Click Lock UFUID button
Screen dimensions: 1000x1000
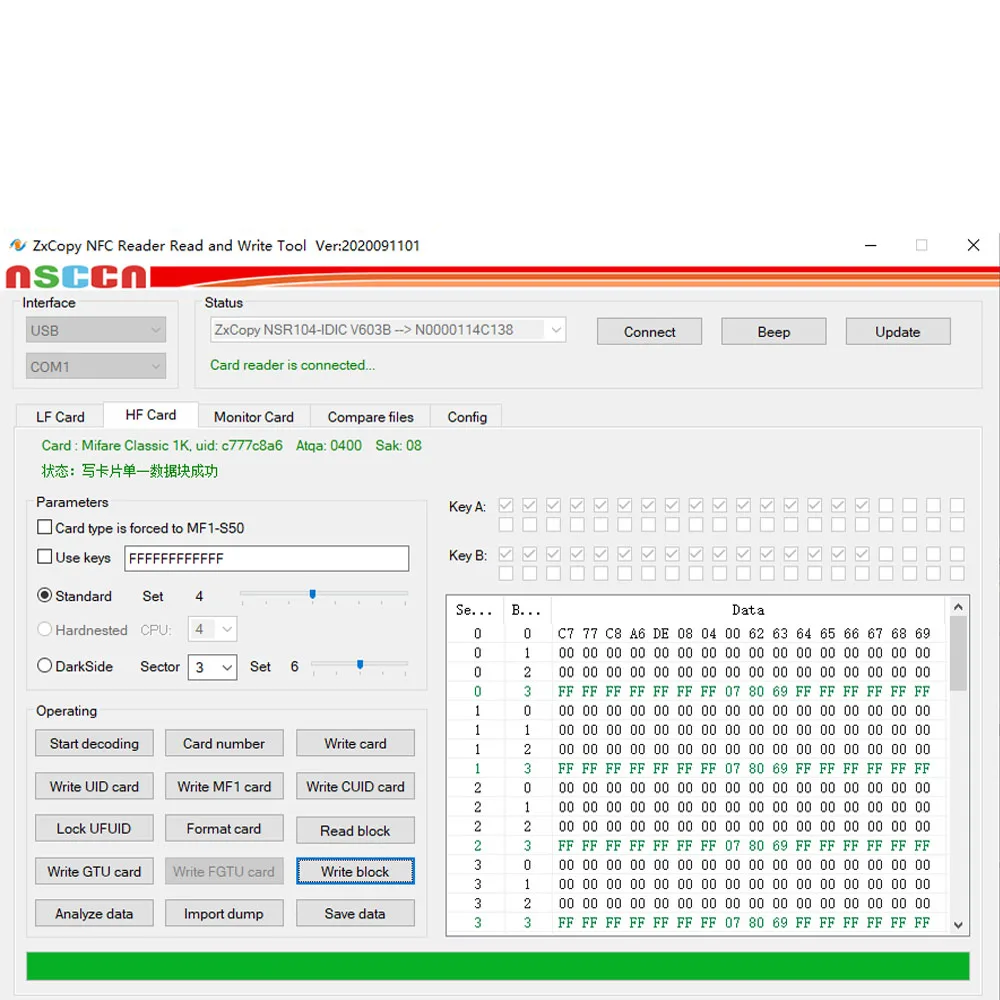point(94,828)
